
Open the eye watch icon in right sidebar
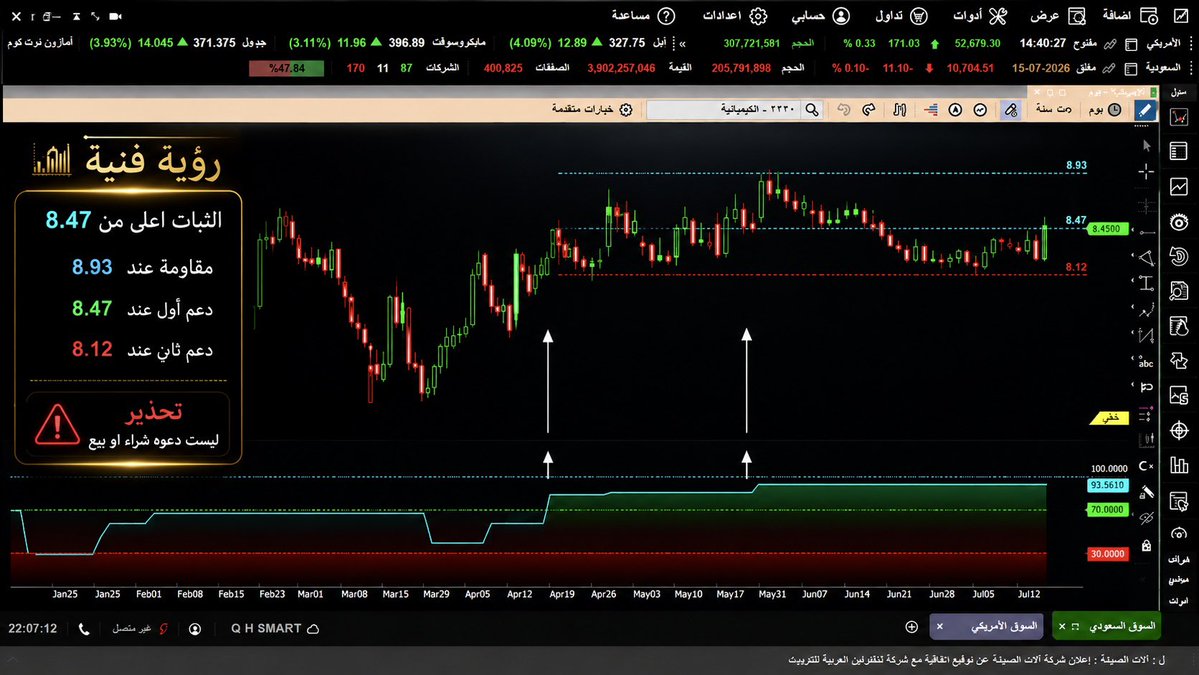click(x=1179, y=222)
